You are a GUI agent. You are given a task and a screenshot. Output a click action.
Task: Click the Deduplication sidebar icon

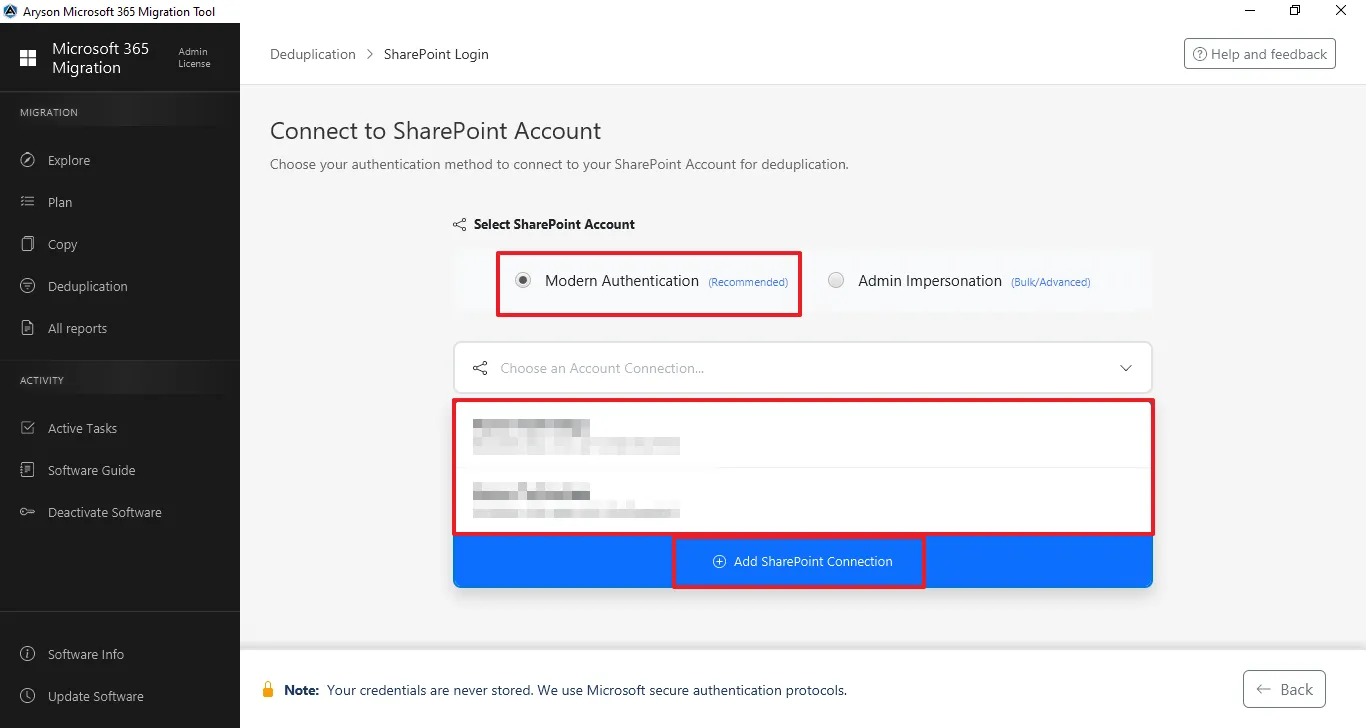coord(28,286)
